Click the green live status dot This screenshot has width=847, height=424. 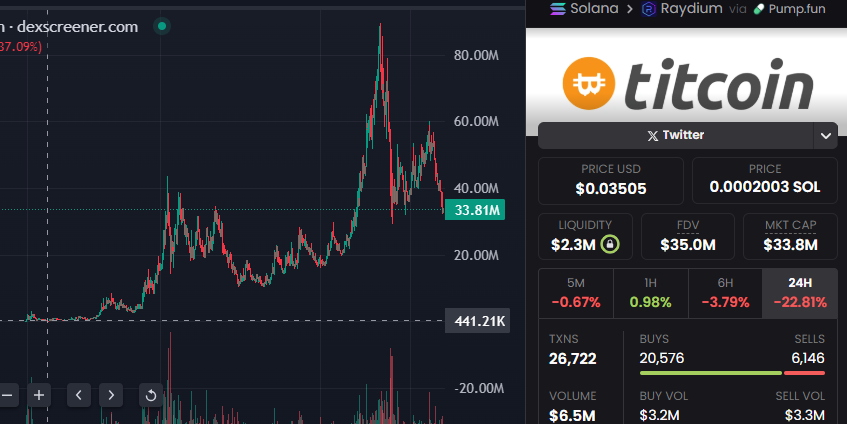pos(162,26)
